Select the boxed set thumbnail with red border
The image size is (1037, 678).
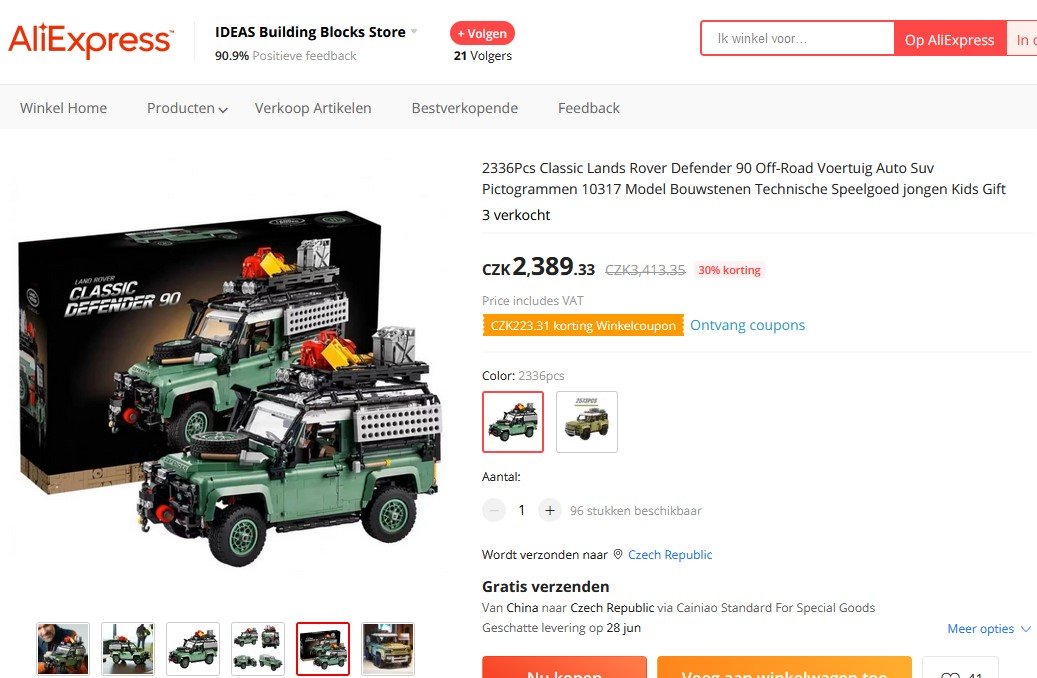(323, 649)
